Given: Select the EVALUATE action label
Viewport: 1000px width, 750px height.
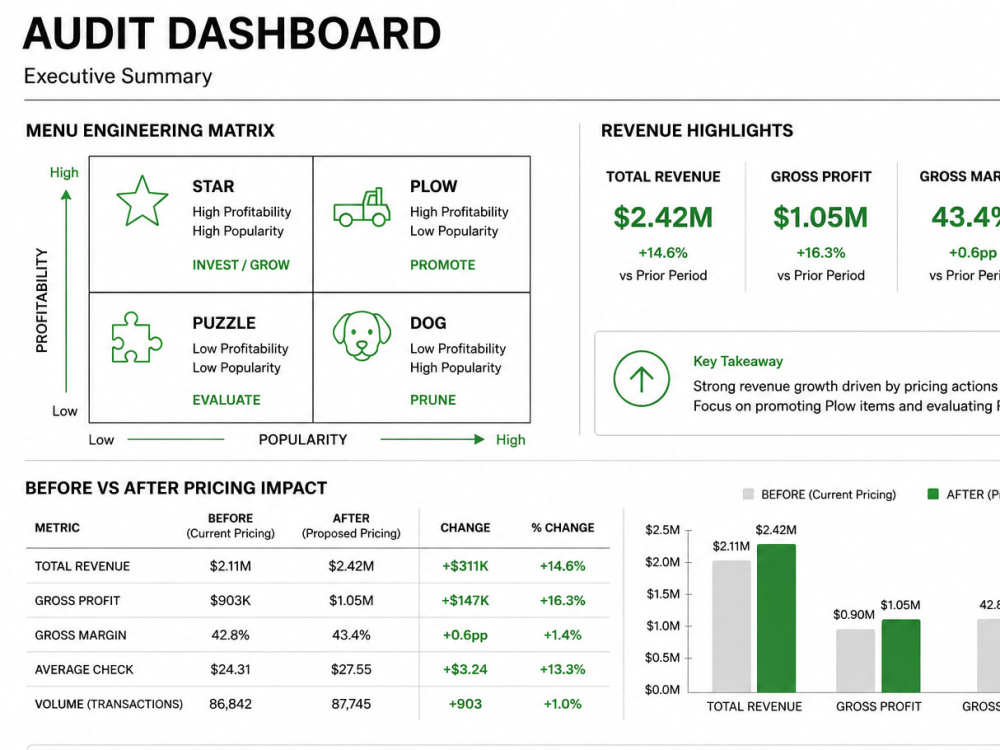Looking at the screenshot, I should (226, 400).
